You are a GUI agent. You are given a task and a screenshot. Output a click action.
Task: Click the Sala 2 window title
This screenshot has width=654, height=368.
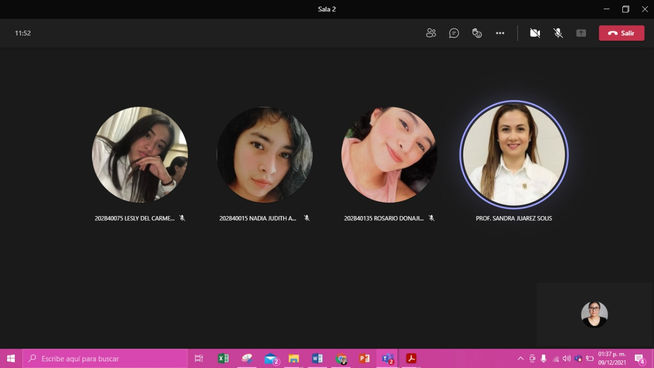tap(327, 9)
